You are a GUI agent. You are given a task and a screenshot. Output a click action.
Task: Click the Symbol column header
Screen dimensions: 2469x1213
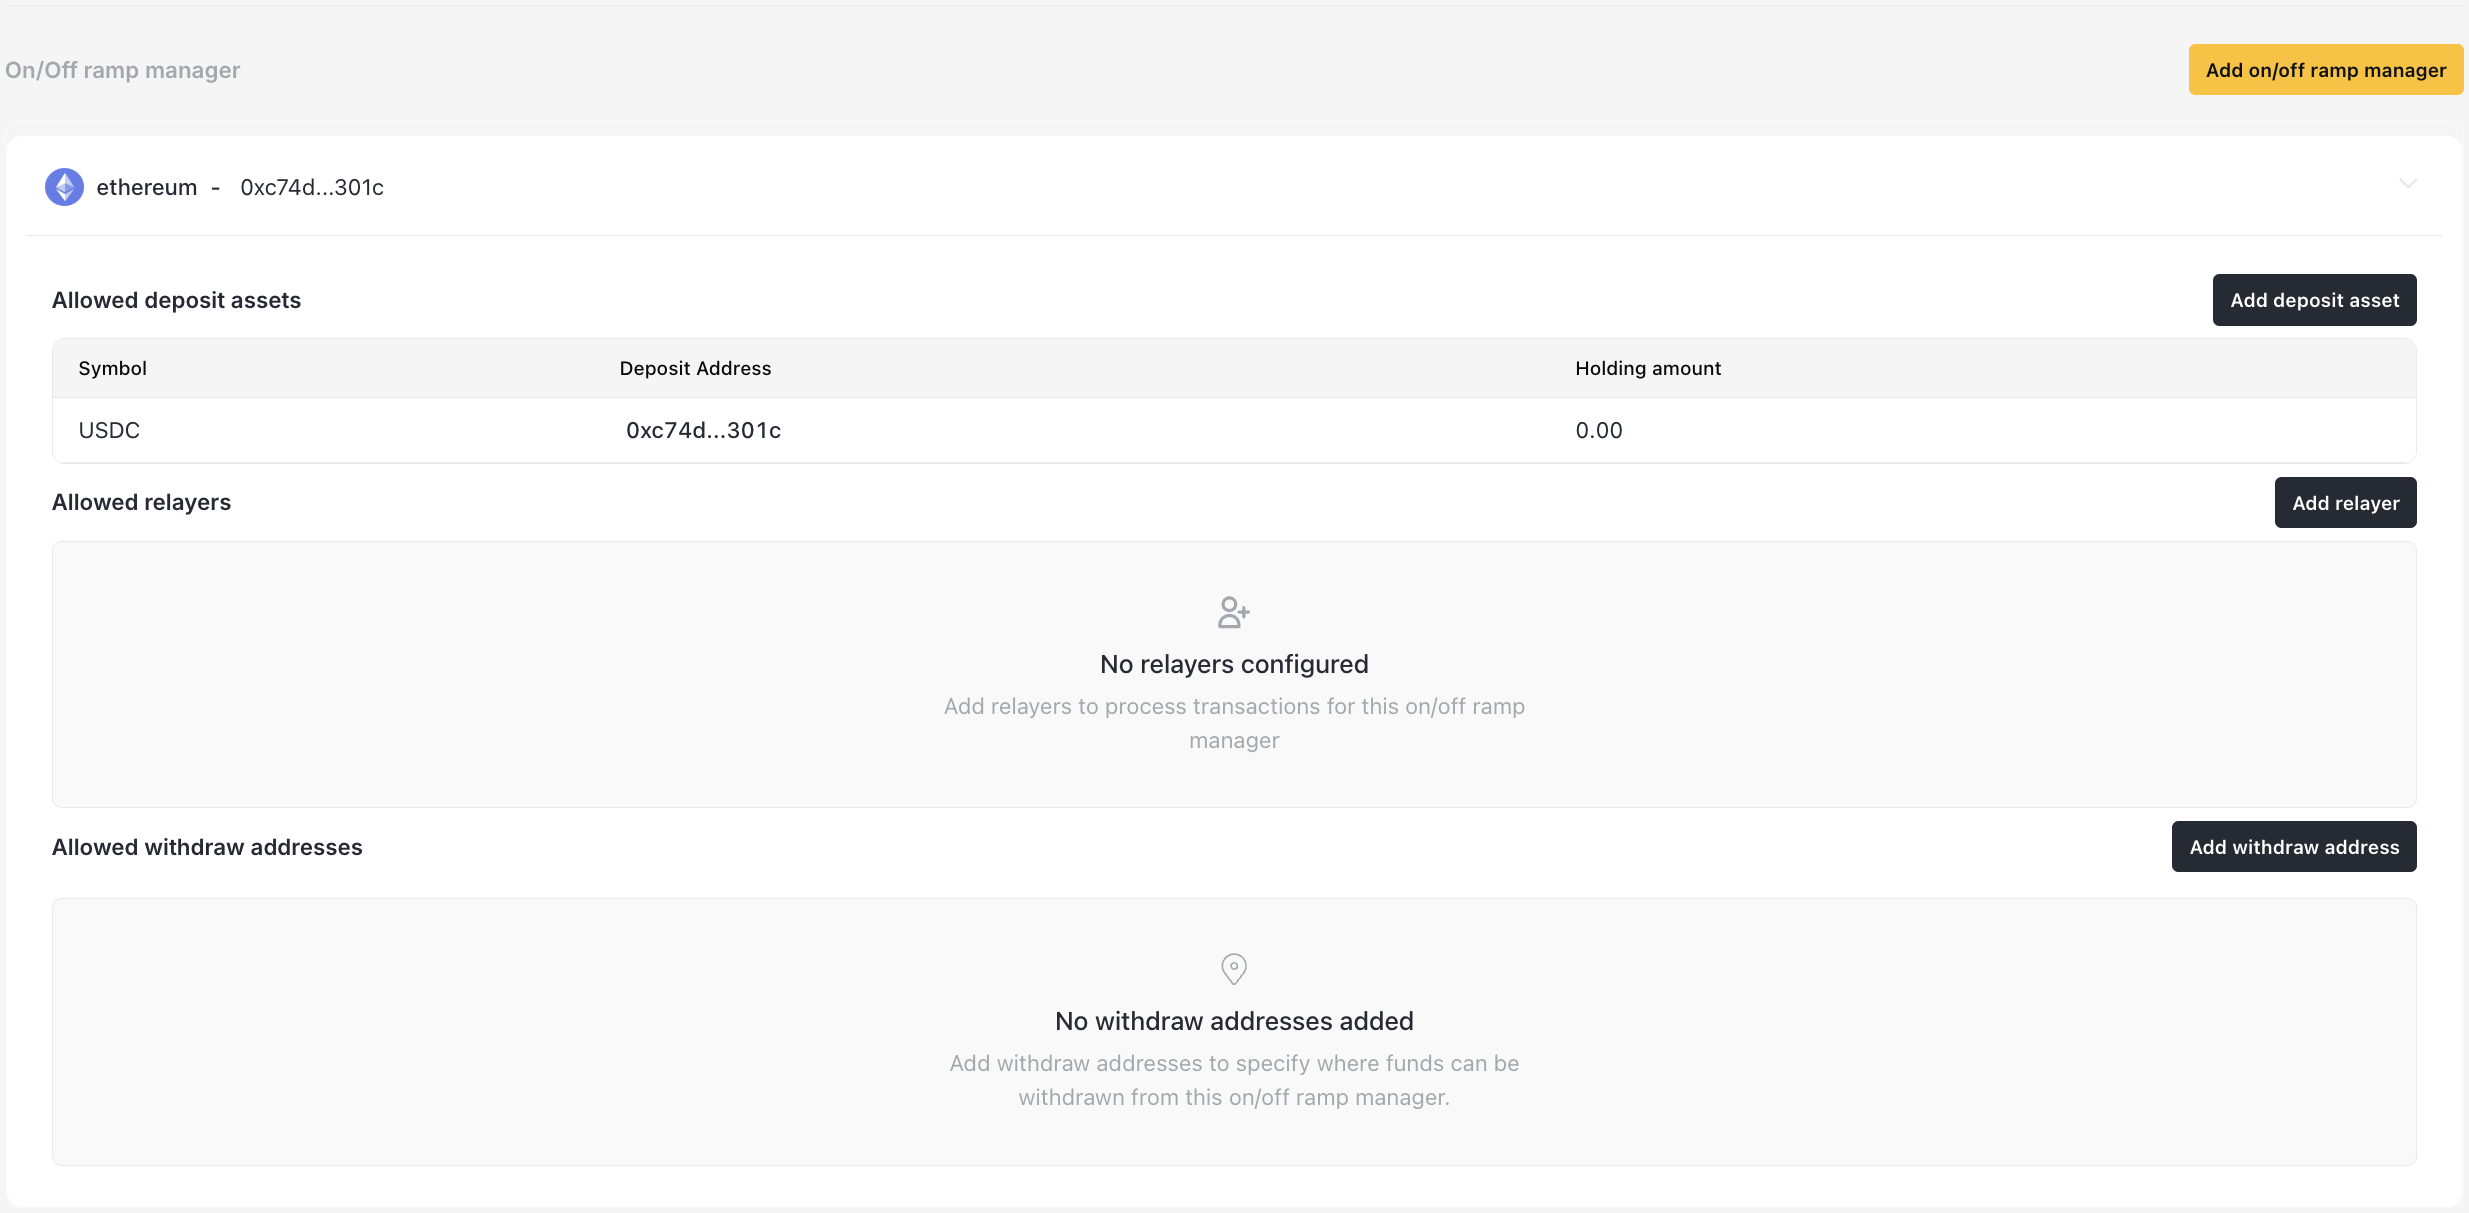click(112, 368)
